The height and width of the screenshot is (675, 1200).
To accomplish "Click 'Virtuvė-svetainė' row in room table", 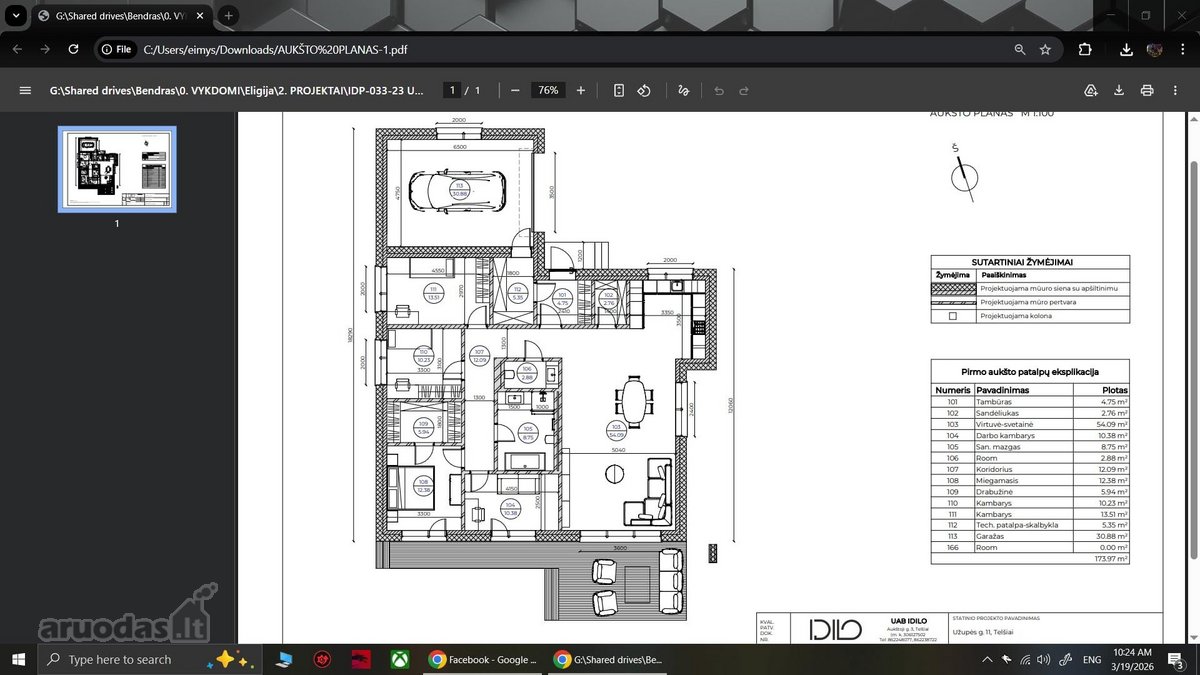I will point(1030,424).
